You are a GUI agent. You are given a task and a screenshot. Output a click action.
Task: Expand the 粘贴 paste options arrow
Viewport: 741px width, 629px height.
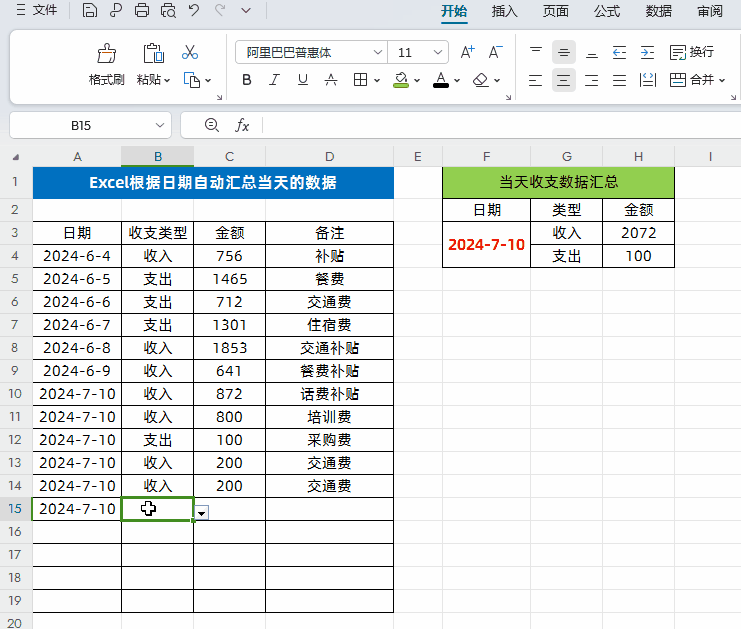click(x=167, y=80)
